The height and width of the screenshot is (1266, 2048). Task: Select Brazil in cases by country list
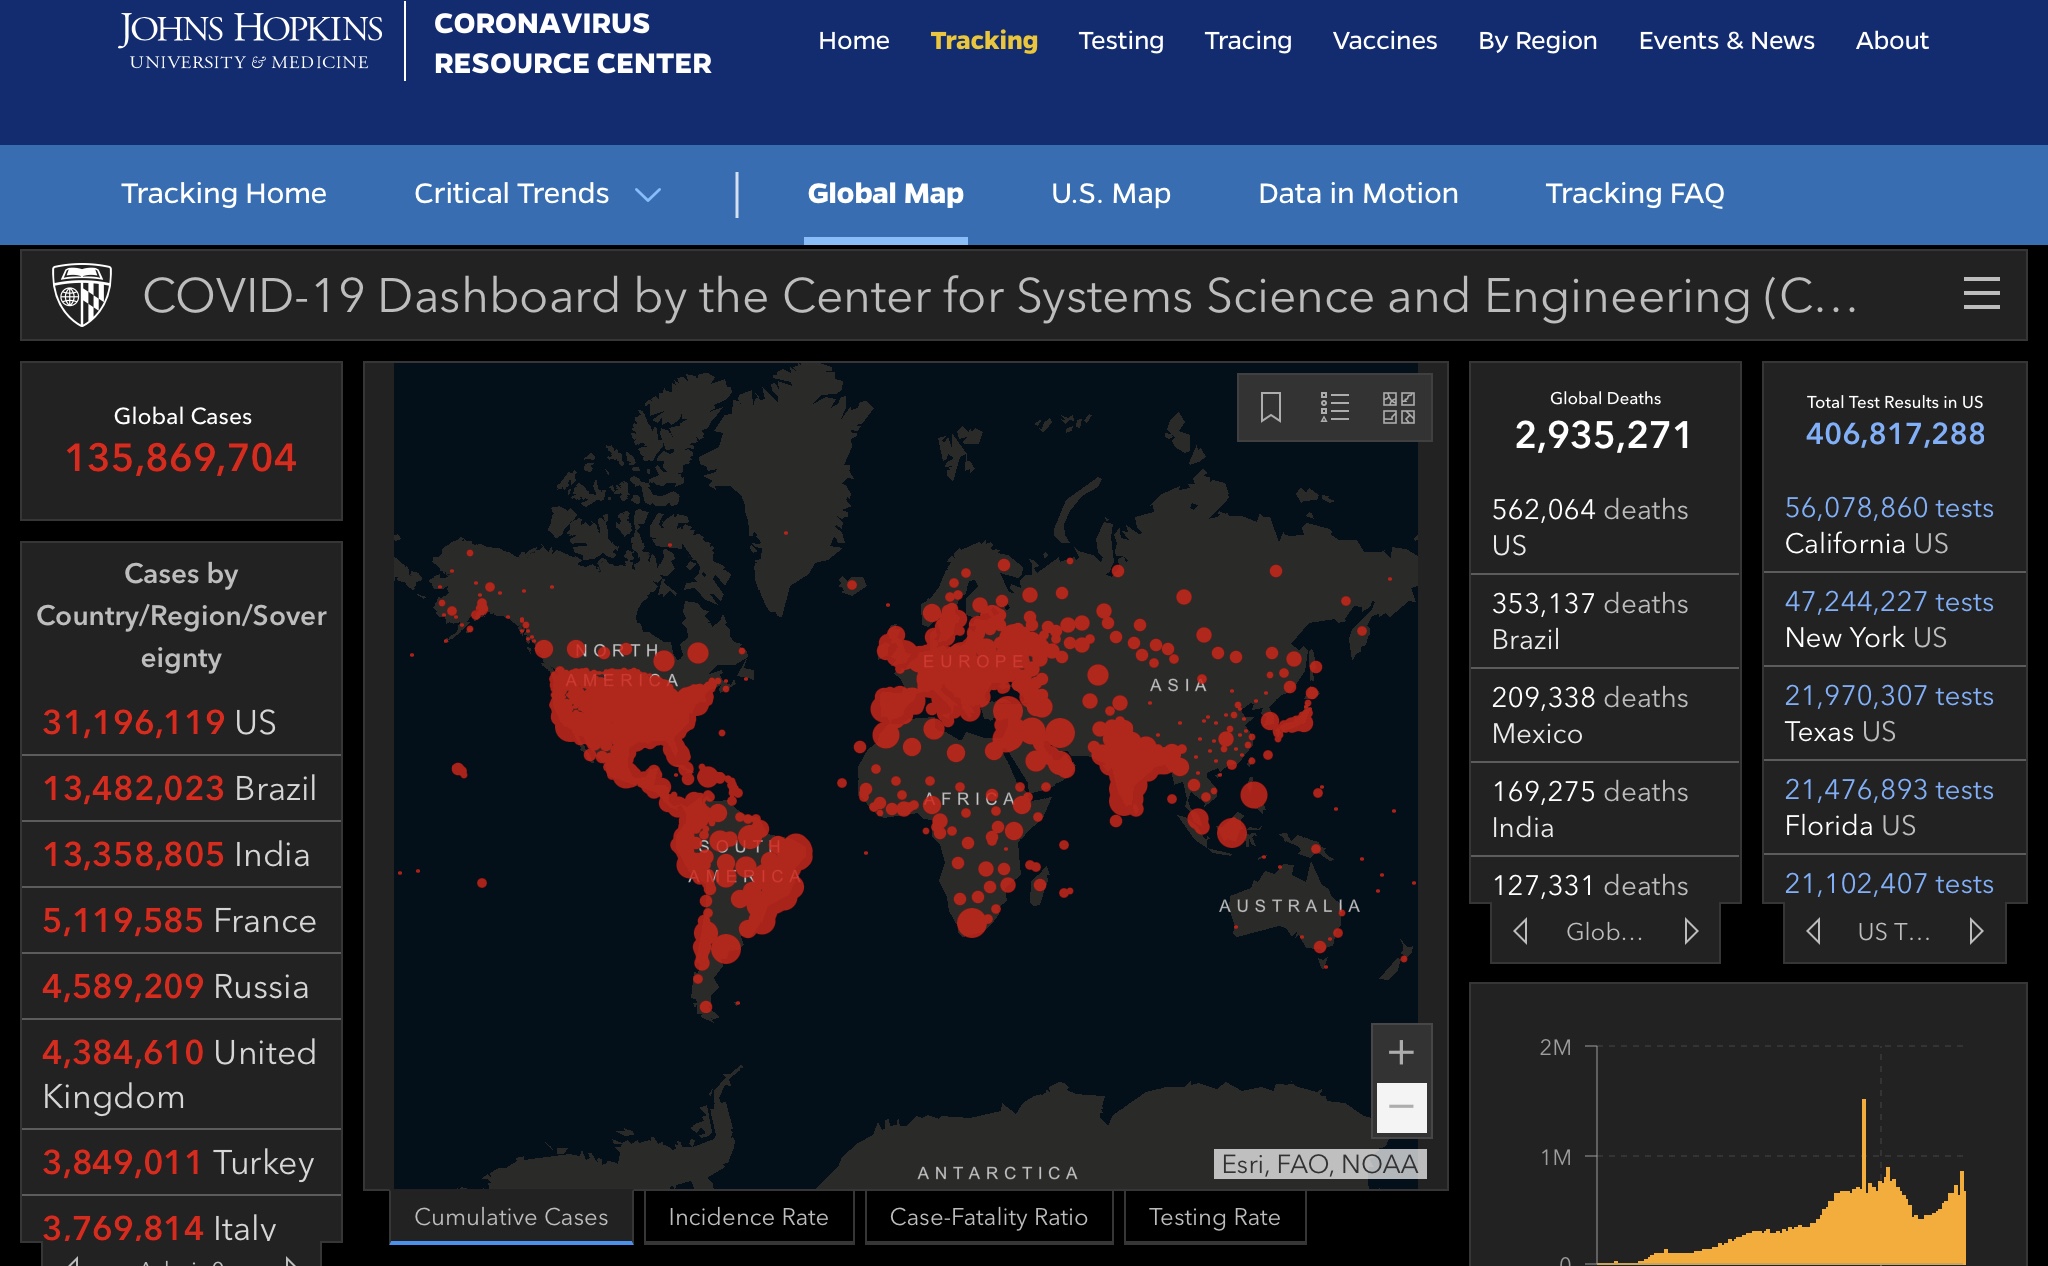(180, 789)
